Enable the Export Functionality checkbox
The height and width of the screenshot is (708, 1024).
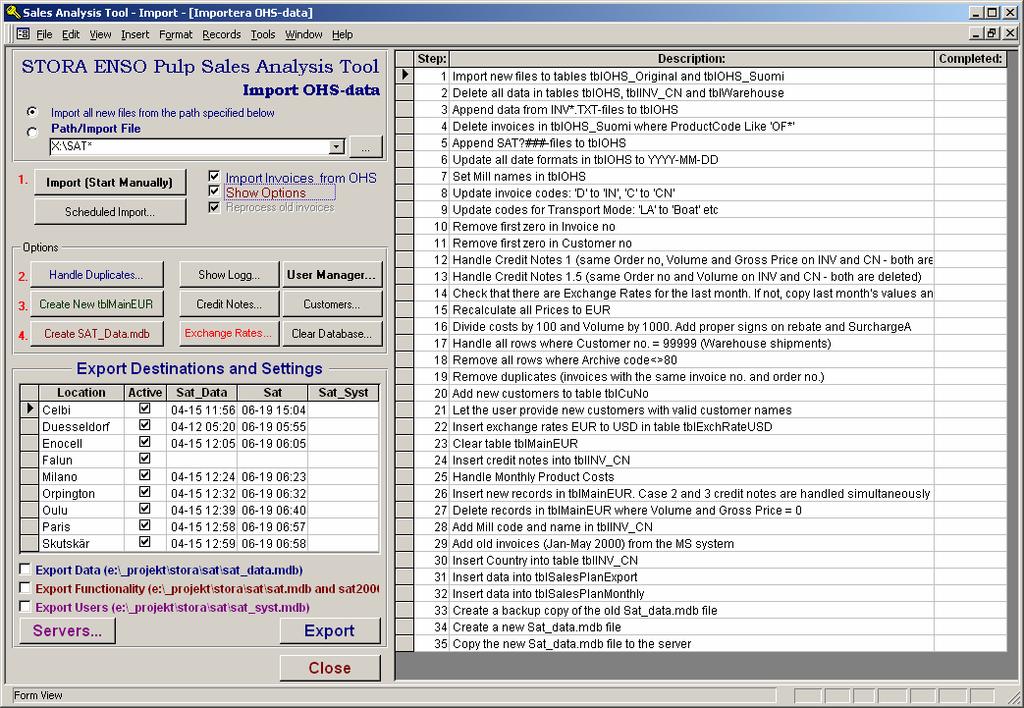pos(25,588)
